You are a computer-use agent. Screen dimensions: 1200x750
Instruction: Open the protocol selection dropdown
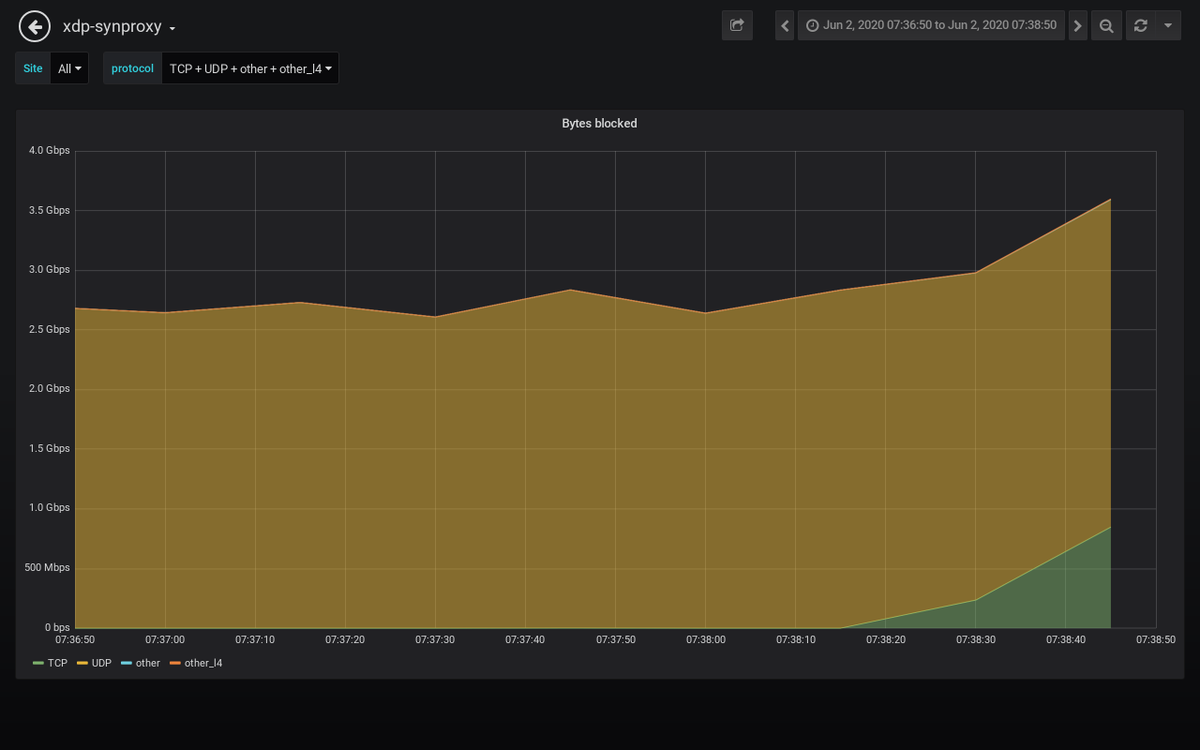(249, 68)
